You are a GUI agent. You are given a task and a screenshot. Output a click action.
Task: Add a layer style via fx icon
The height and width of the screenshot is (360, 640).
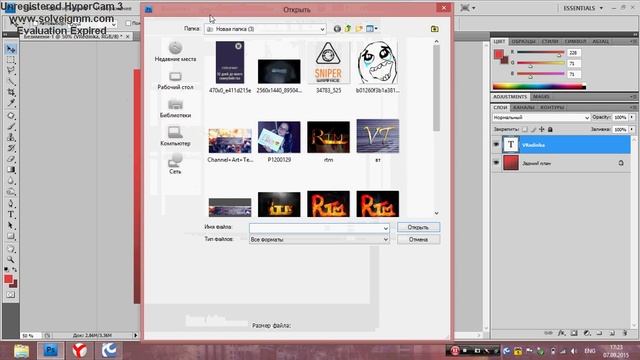click(562, 333)
